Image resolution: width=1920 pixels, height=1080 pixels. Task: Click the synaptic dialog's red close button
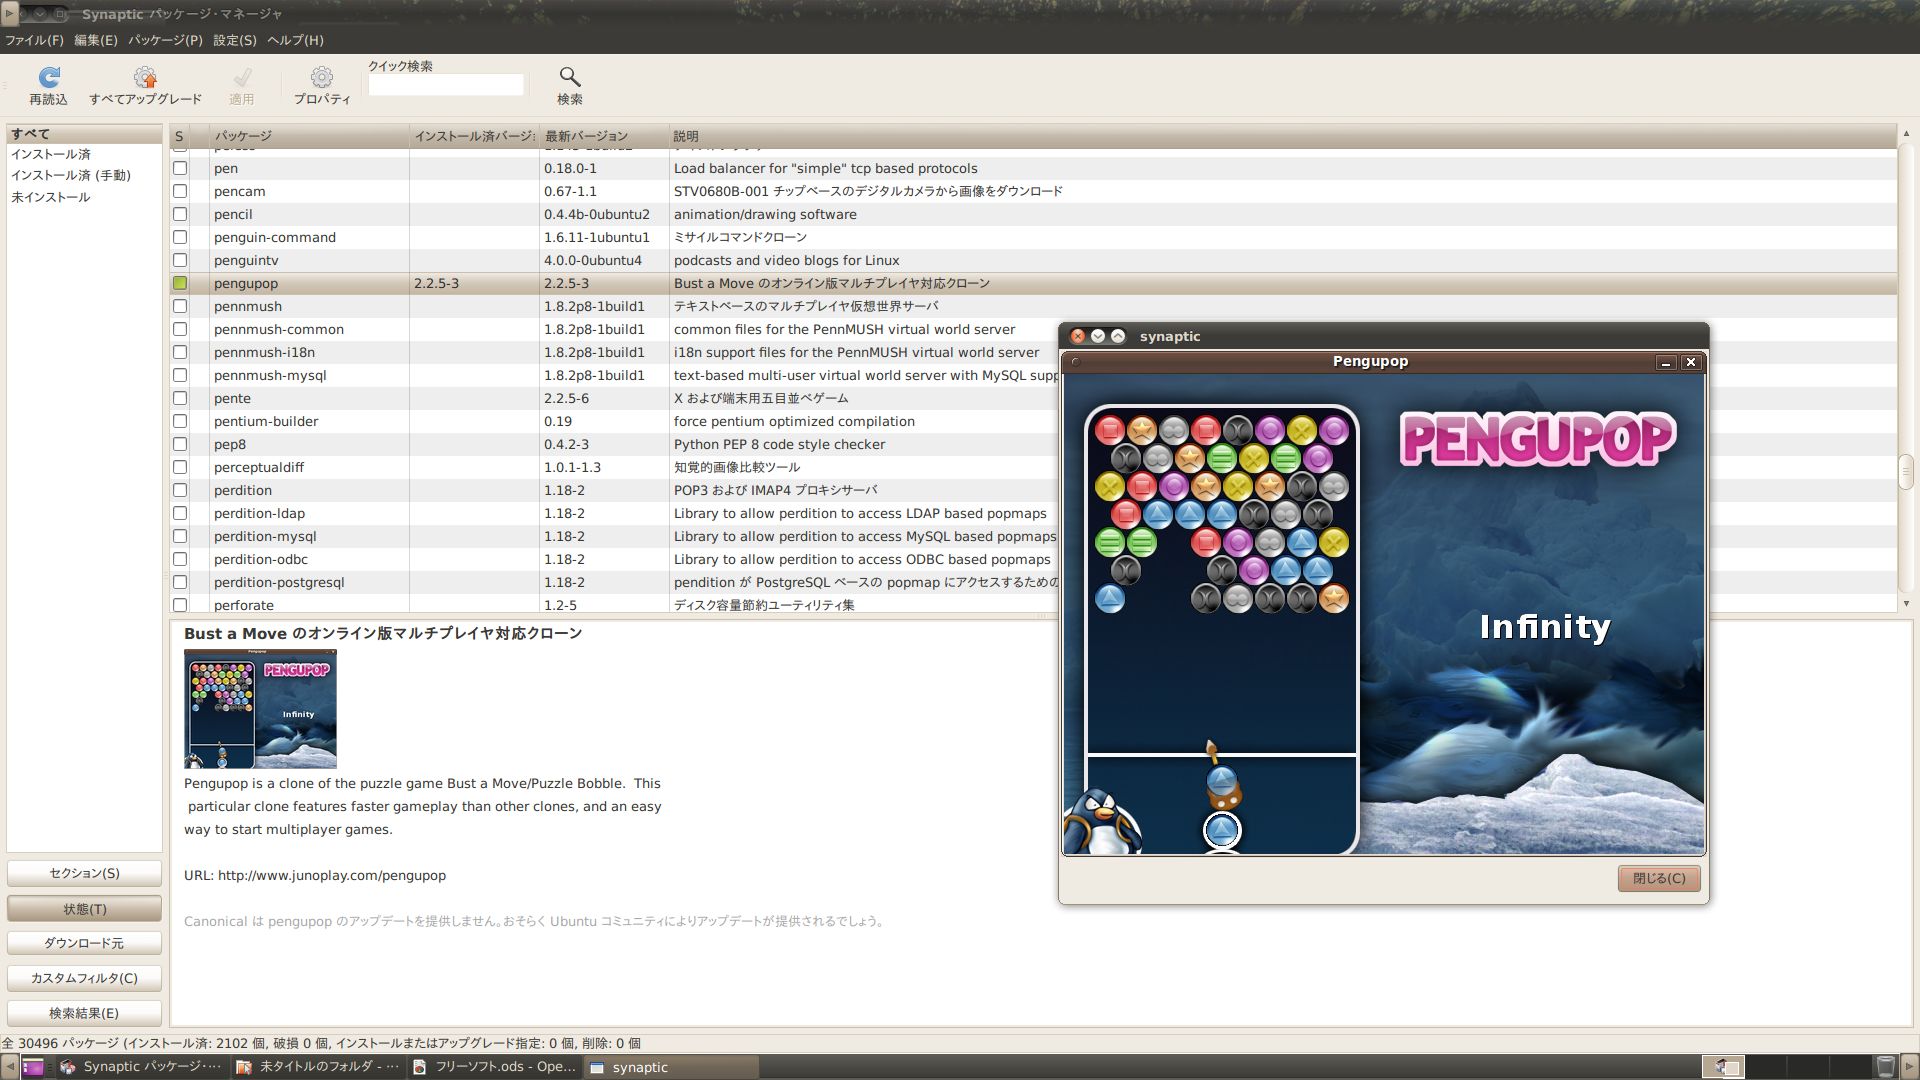click(x=1077, y=336)
